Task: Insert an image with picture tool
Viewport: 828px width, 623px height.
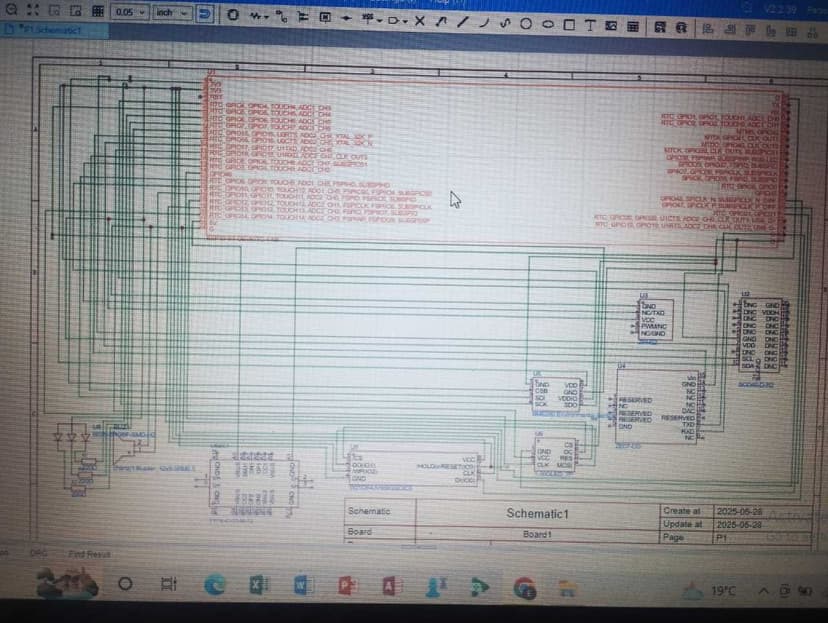Action: (612, 23)
